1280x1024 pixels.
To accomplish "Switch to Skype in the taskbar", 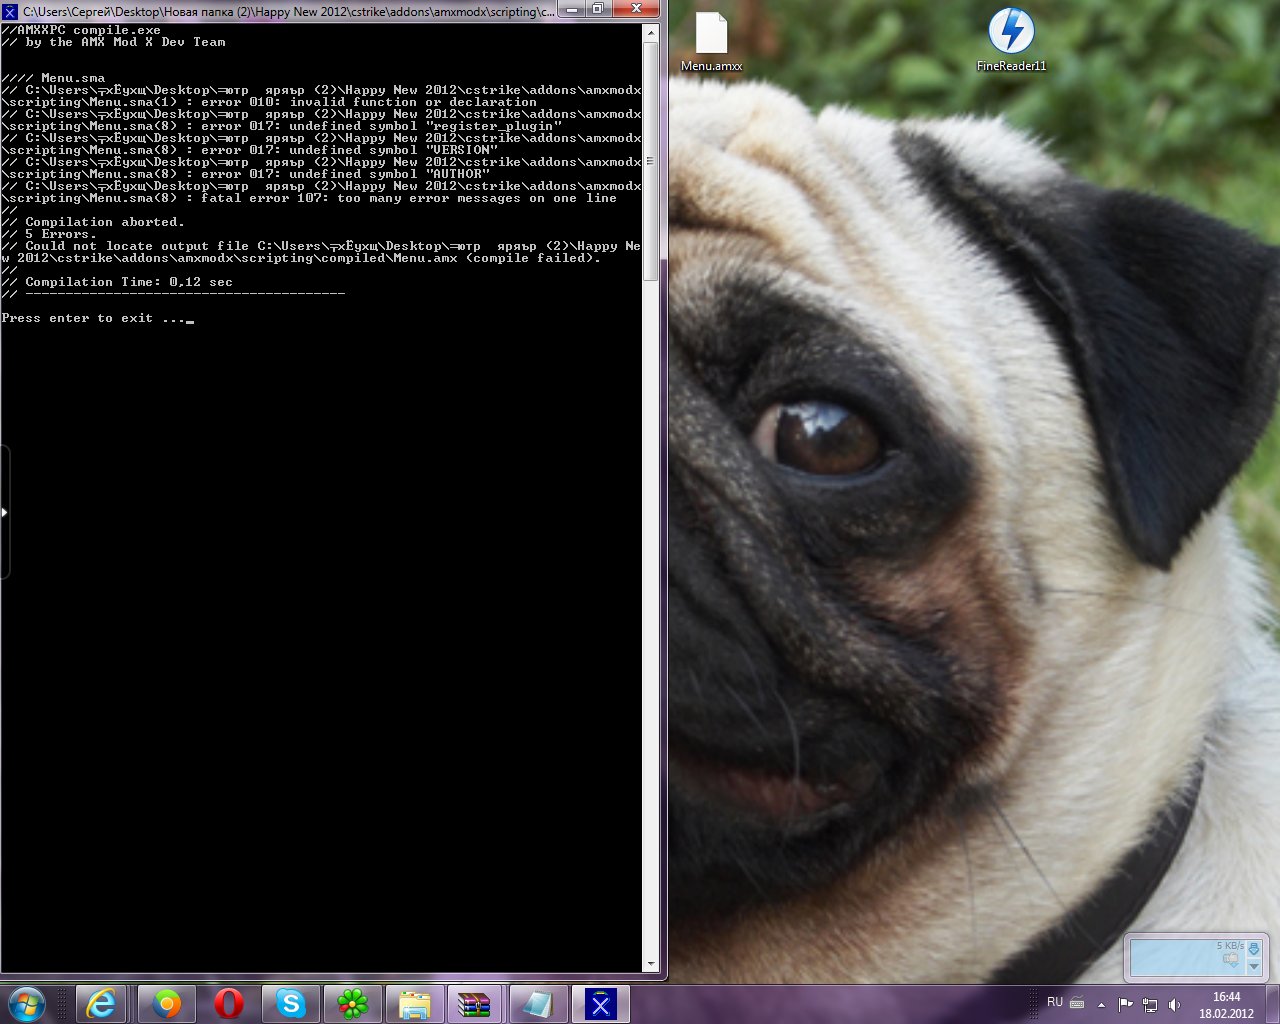I will tap(291, 1004).
